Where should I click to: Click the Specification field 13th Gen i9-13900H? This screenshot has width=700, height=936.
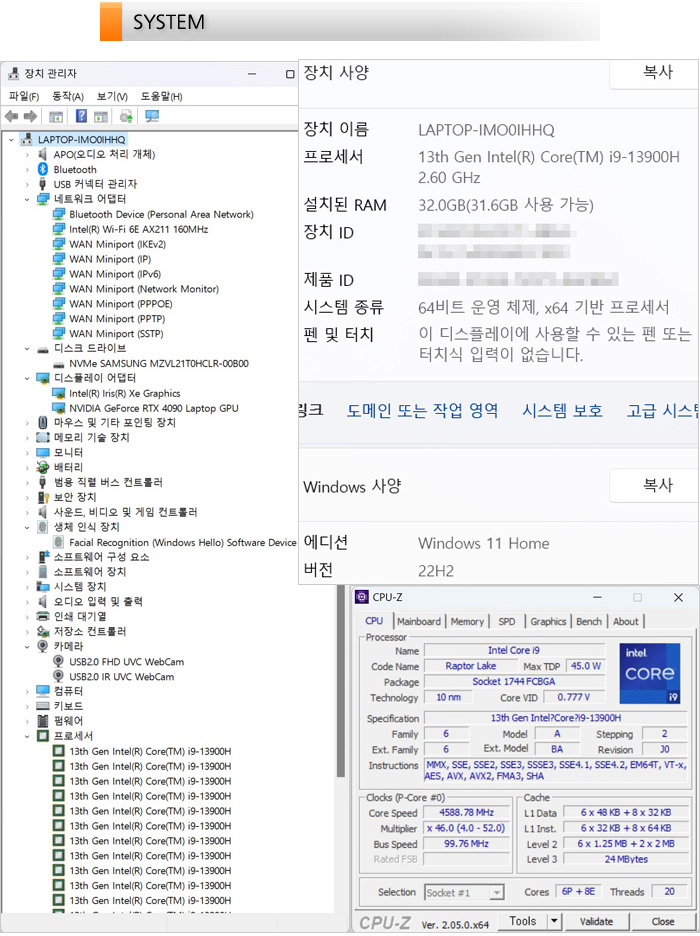click(556, 718)
